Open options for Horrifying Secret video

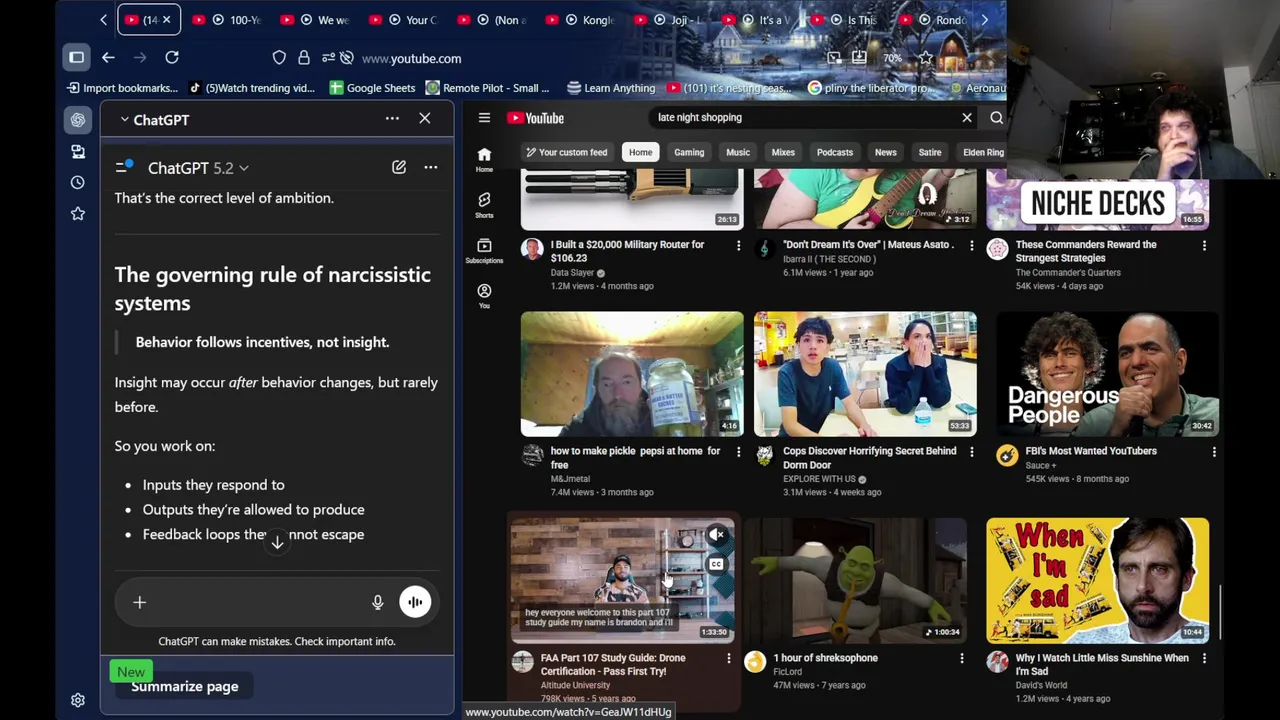(x=971, y=452)
